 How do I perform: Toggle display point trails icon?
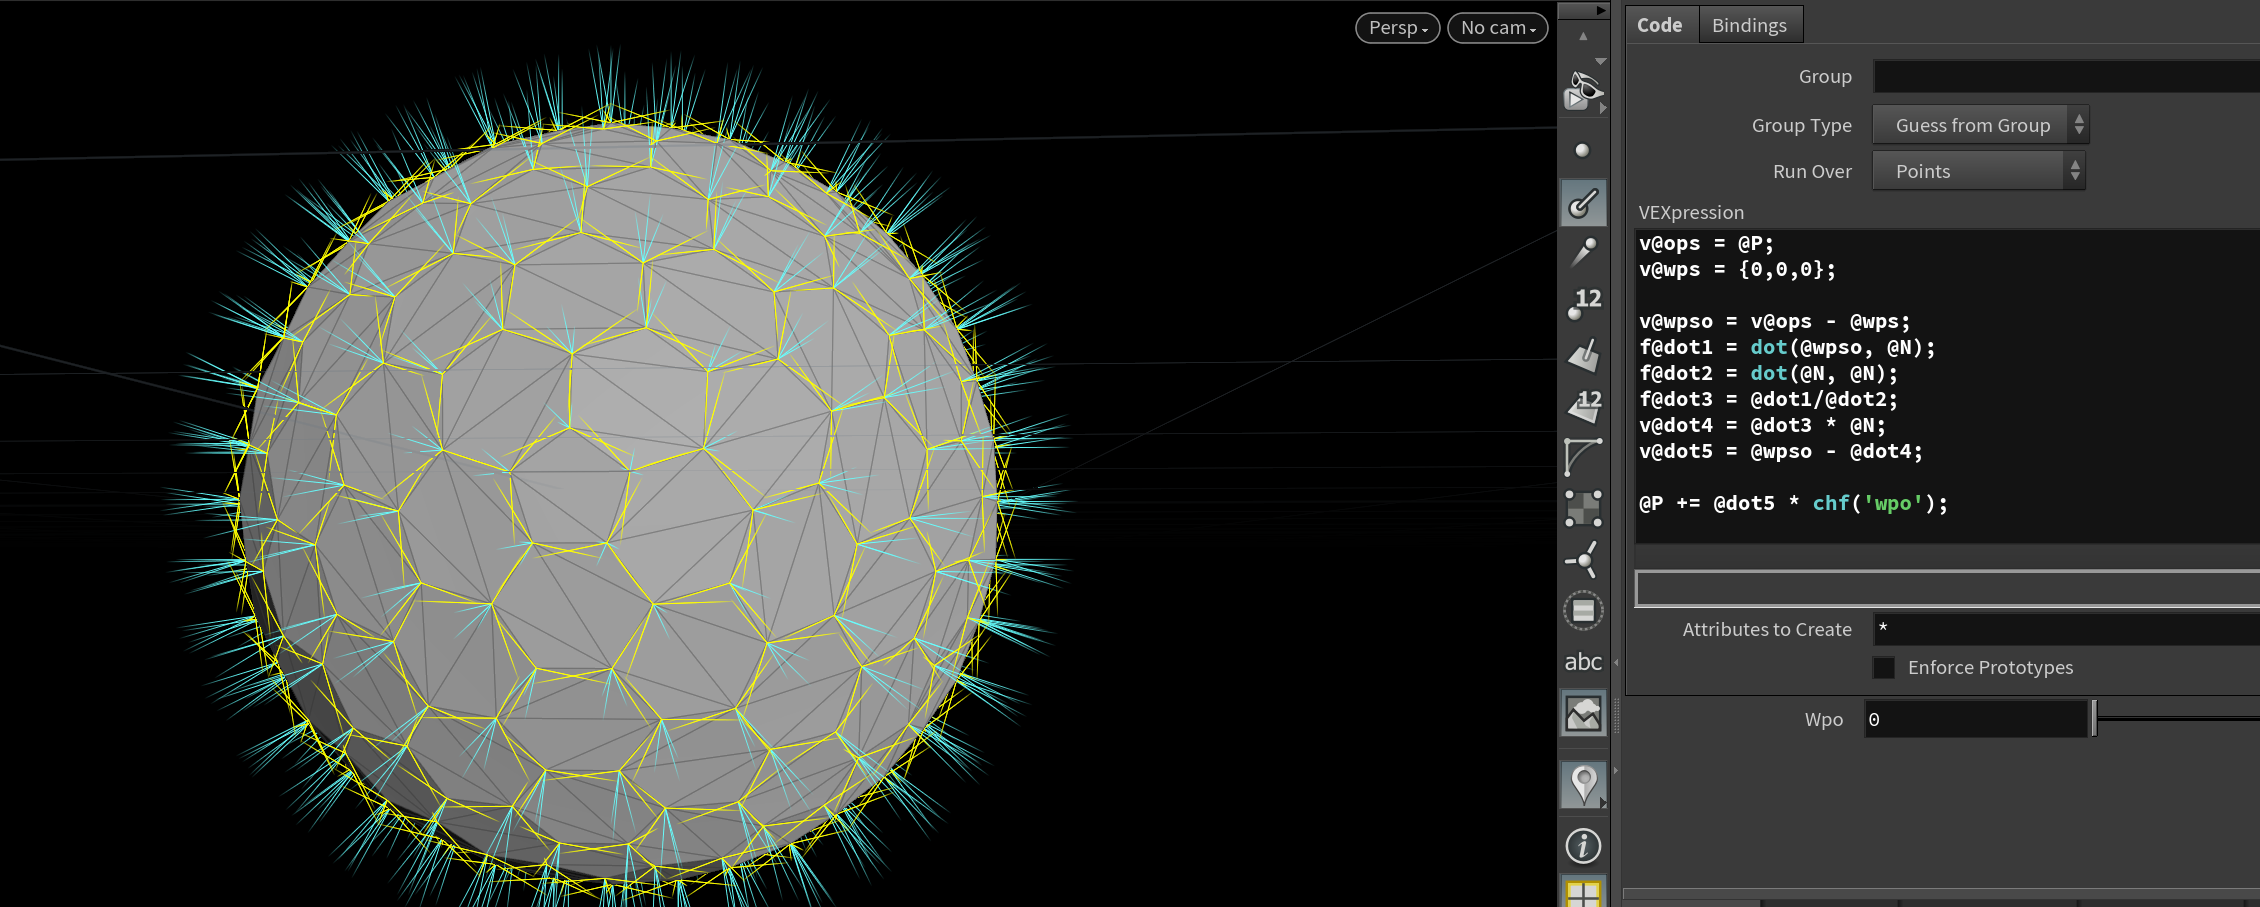point(1583,252)
